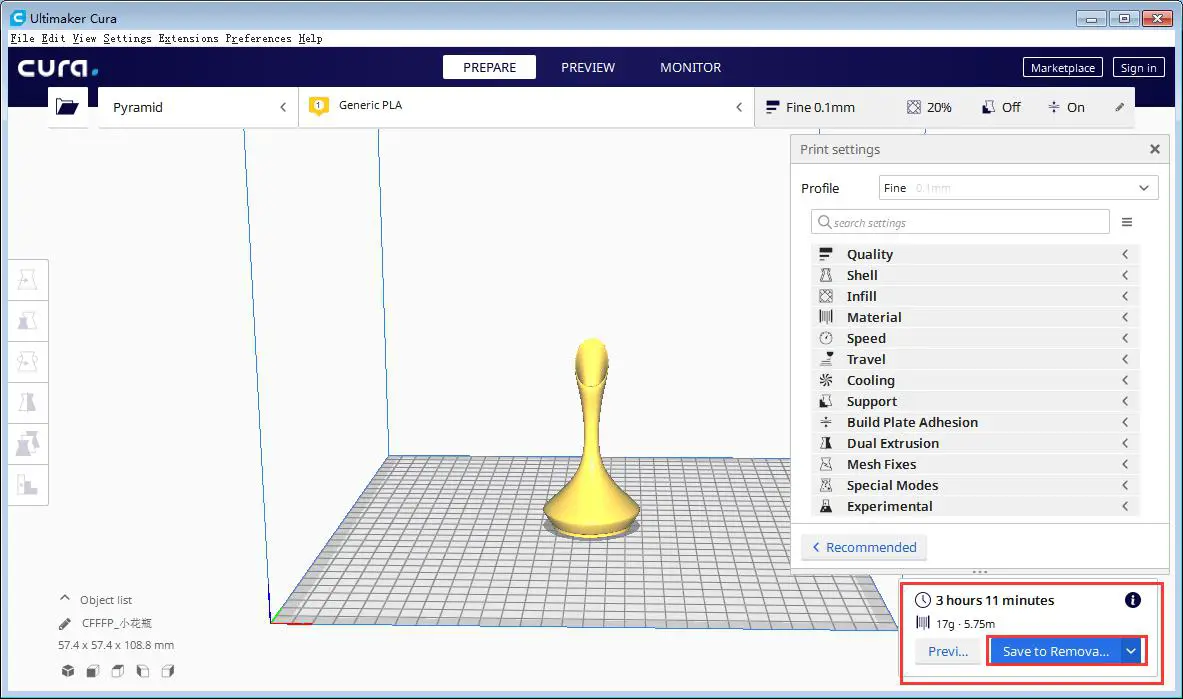
Task: Open Per Model Settings tool
Action: [x=27, y=443]
